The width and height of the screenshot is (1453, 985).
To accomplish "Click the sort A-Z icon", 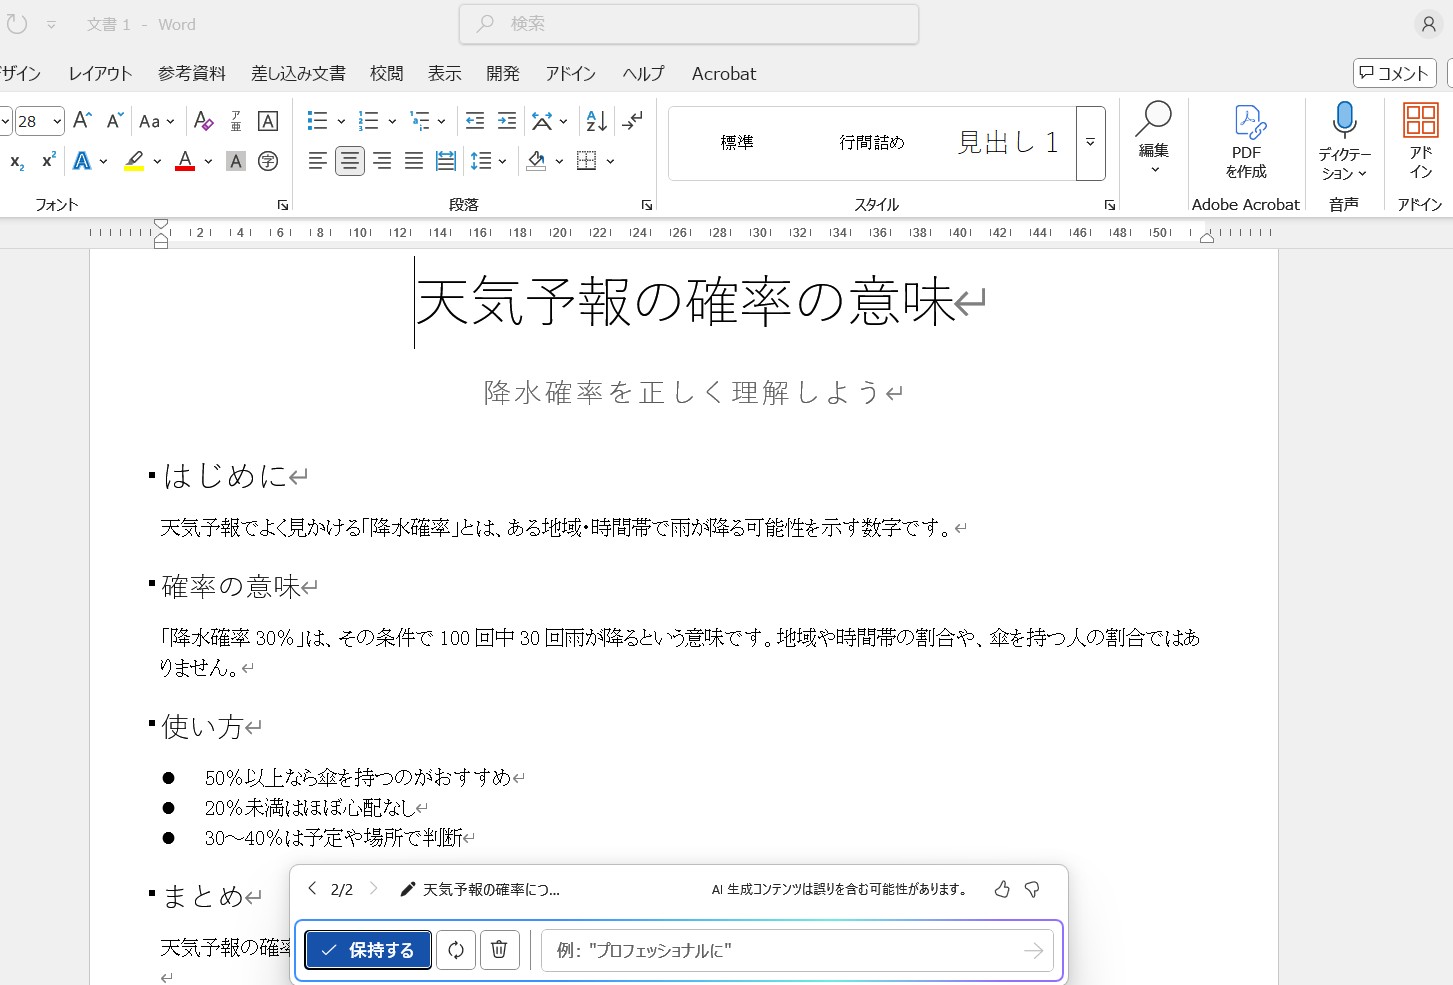I will (x=596, y=121).
